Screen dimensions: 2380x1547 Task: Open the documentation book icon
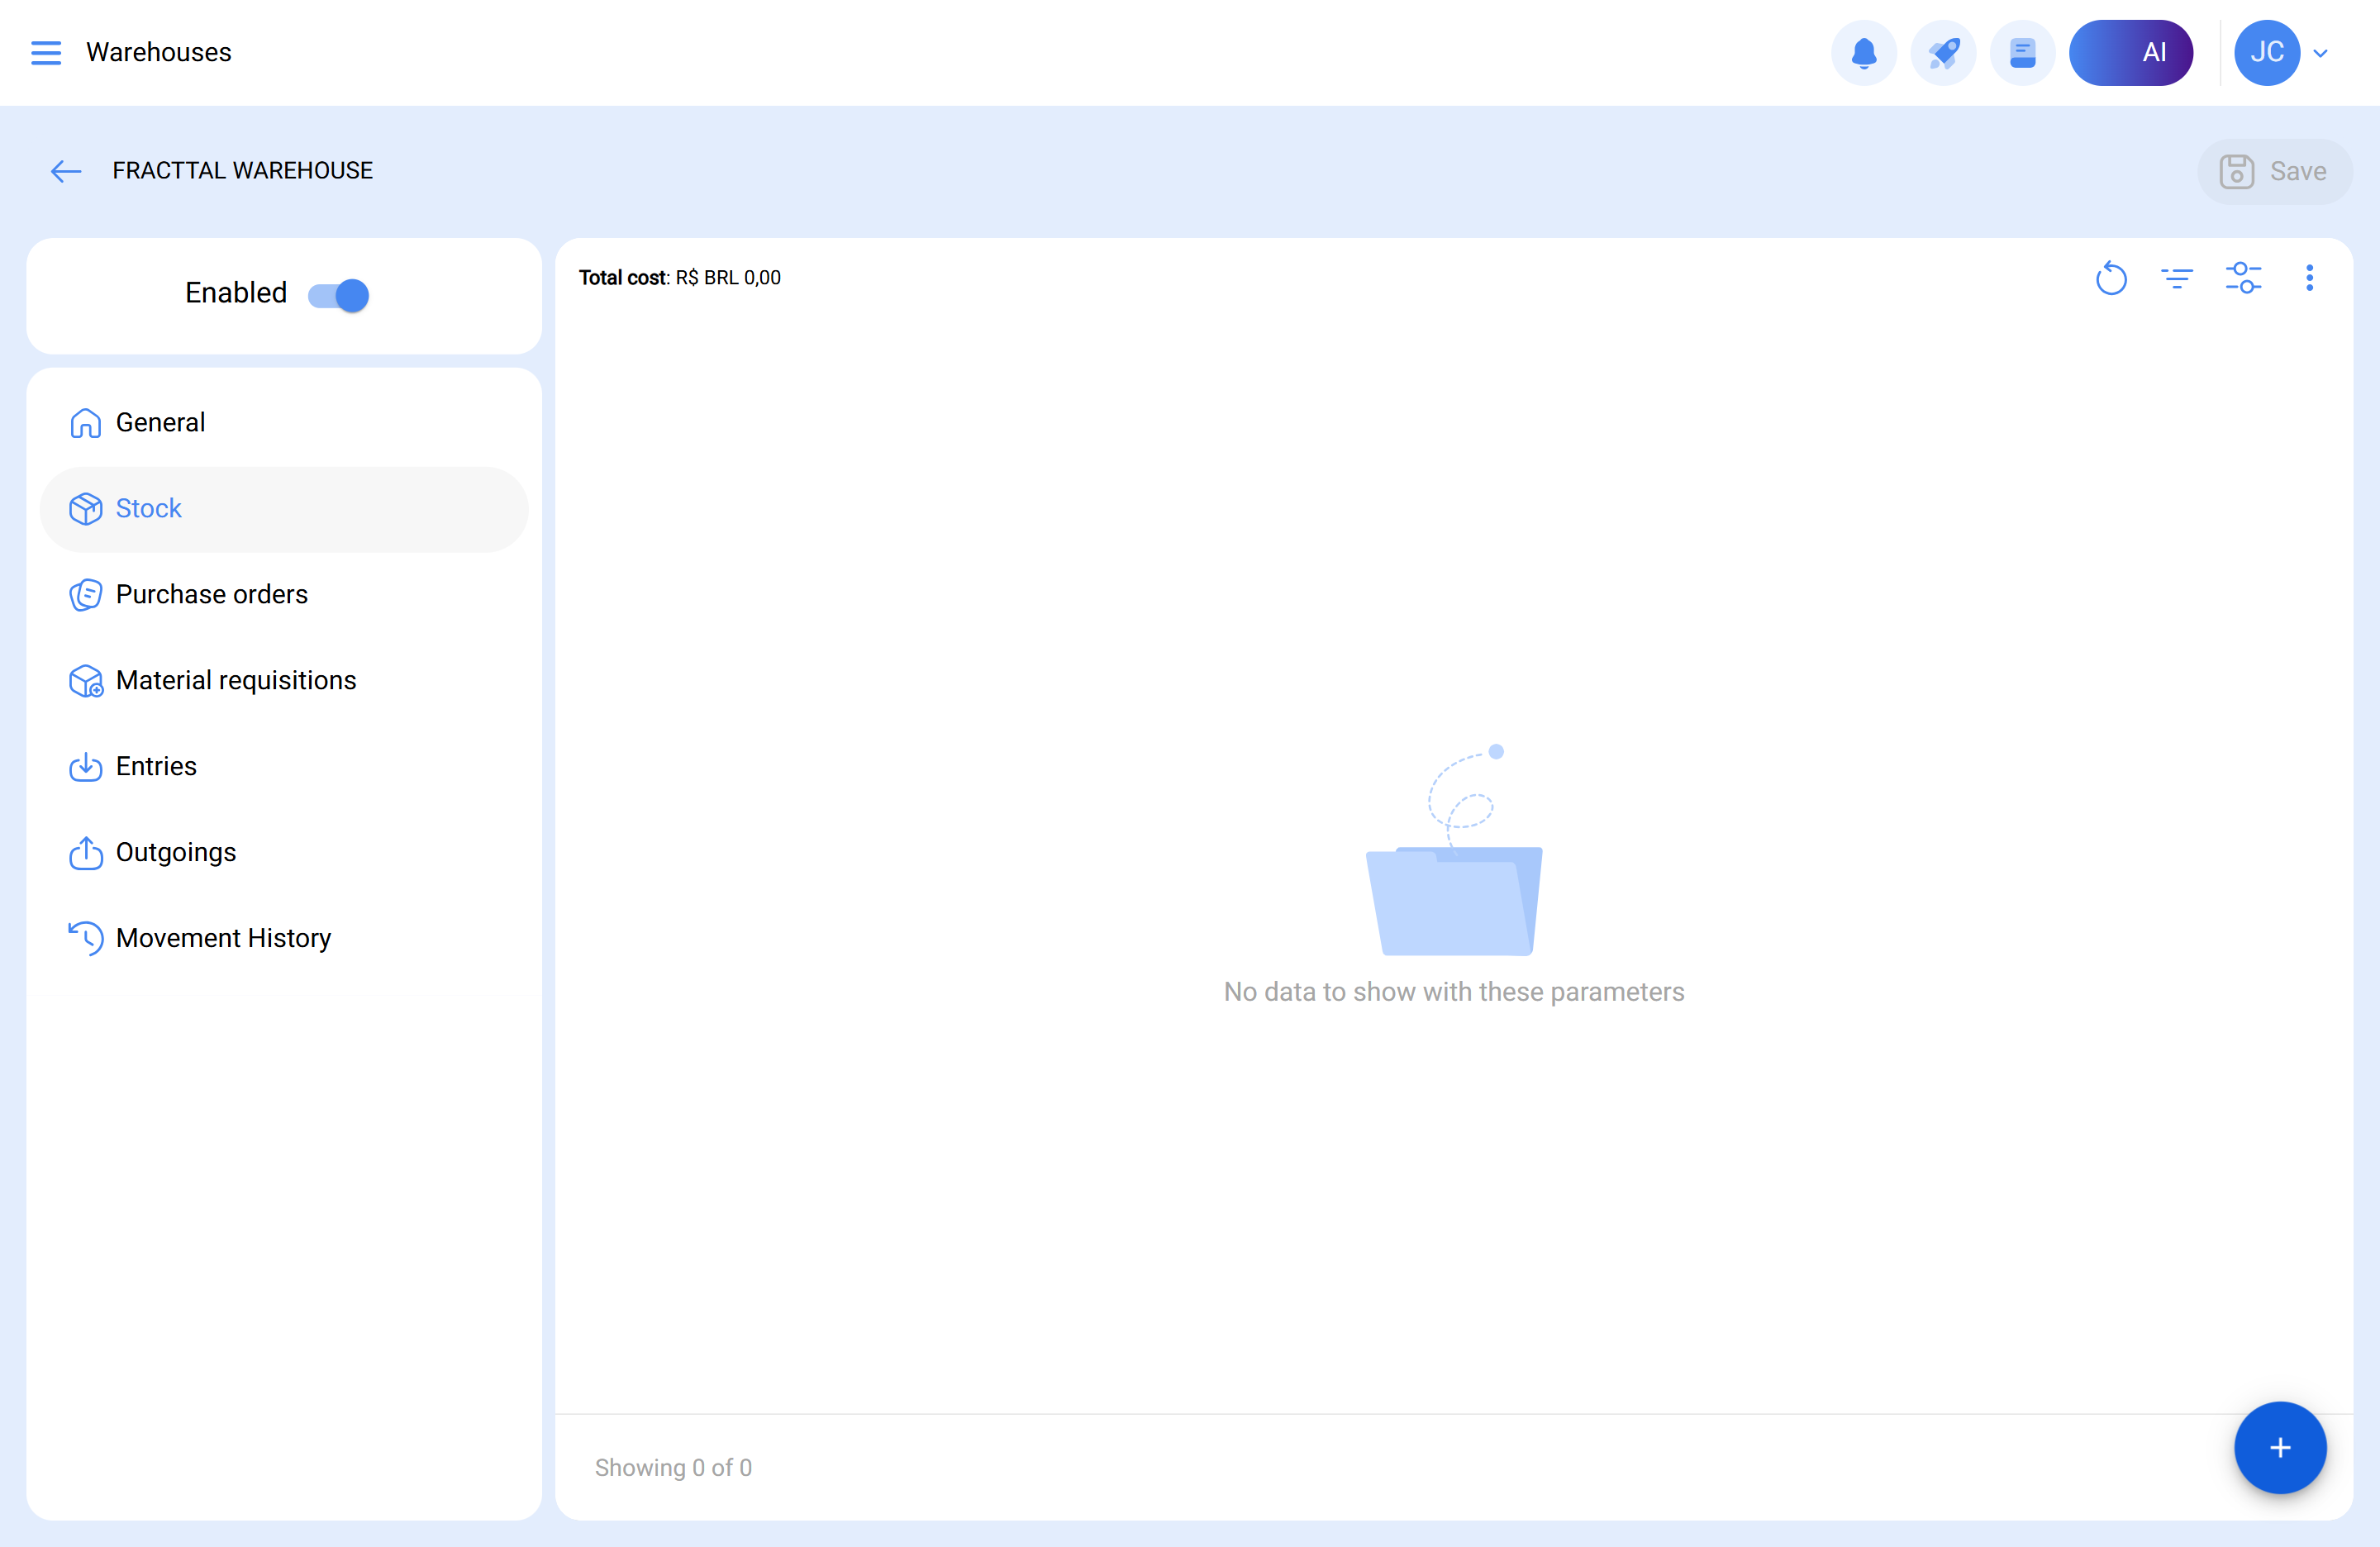(2022, 53)
